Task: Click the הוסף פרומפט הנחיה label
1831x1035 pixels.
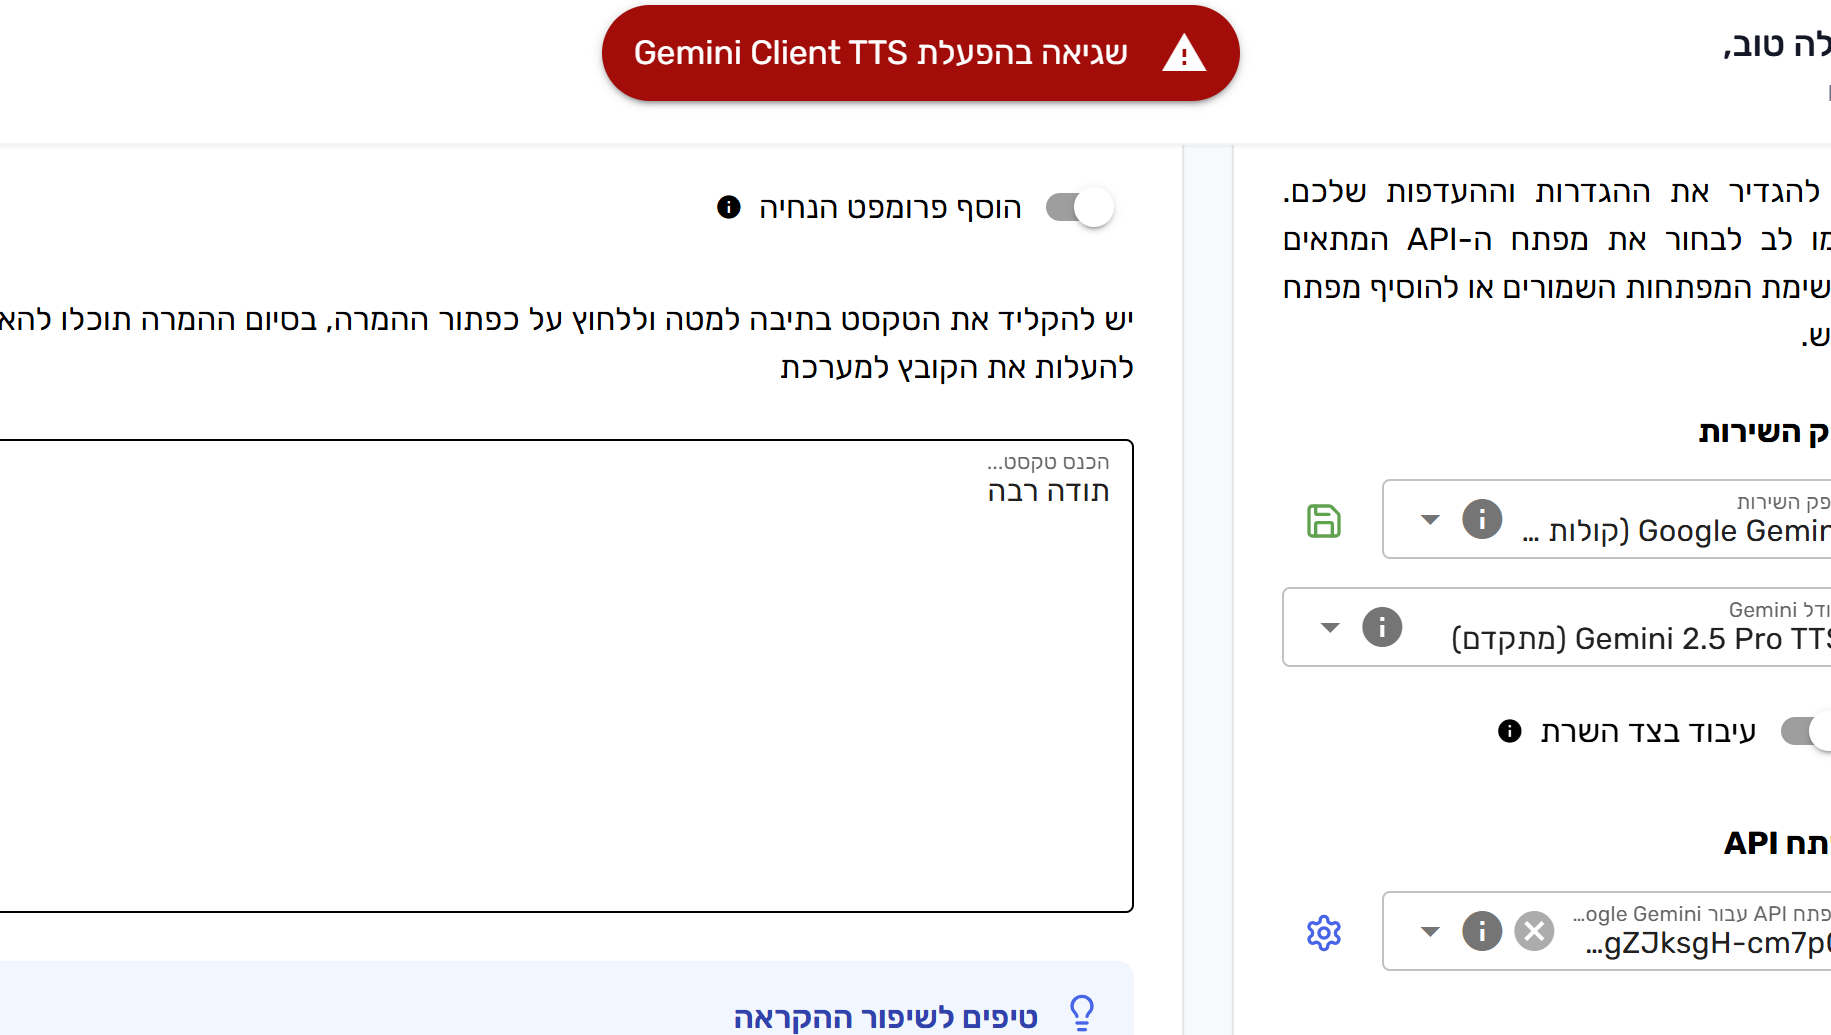Action: (x=890, y=208)
